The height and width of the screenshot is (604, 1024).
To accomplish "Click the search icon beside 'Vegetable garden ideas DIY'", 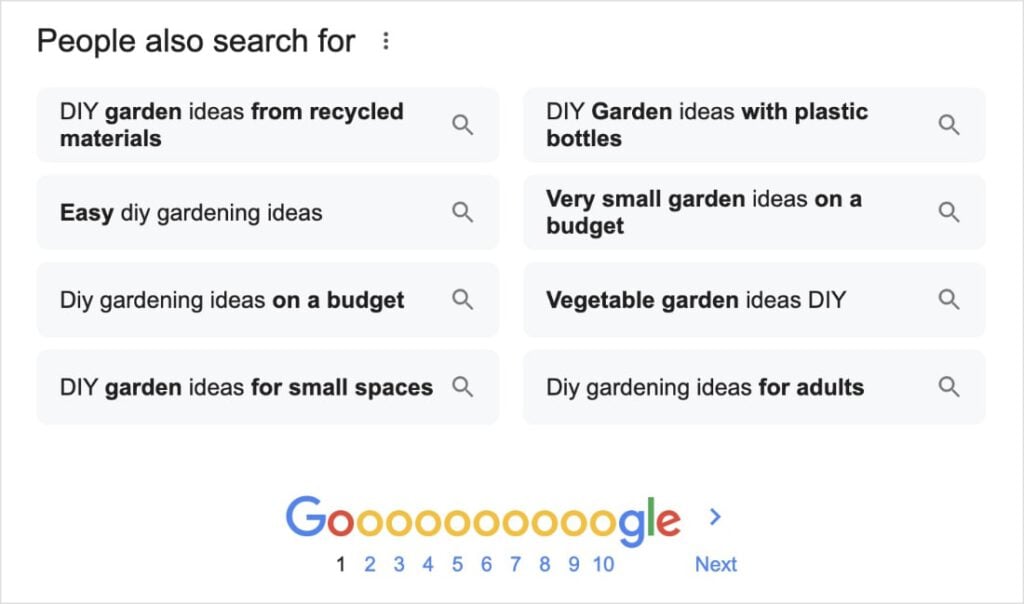I will pos(948,299).
